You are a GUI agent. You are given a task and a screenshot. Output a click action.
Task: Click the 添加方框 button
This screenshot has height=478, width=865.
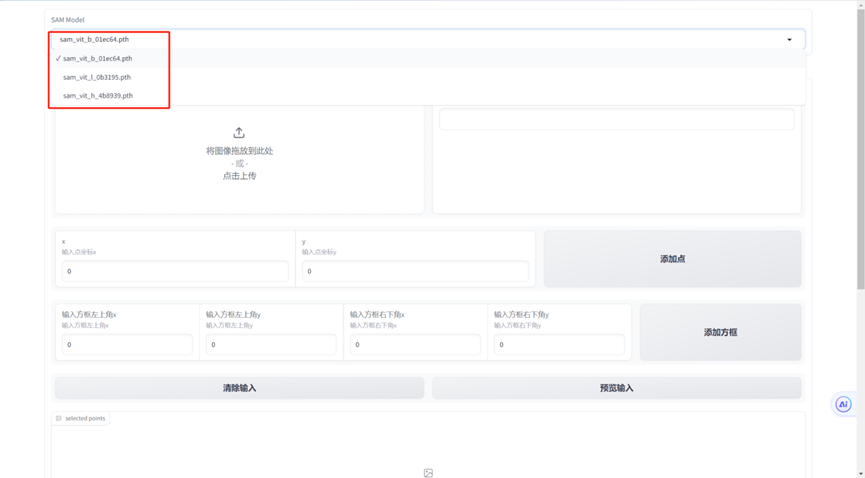pyautogui.click(x=720, y=332)
